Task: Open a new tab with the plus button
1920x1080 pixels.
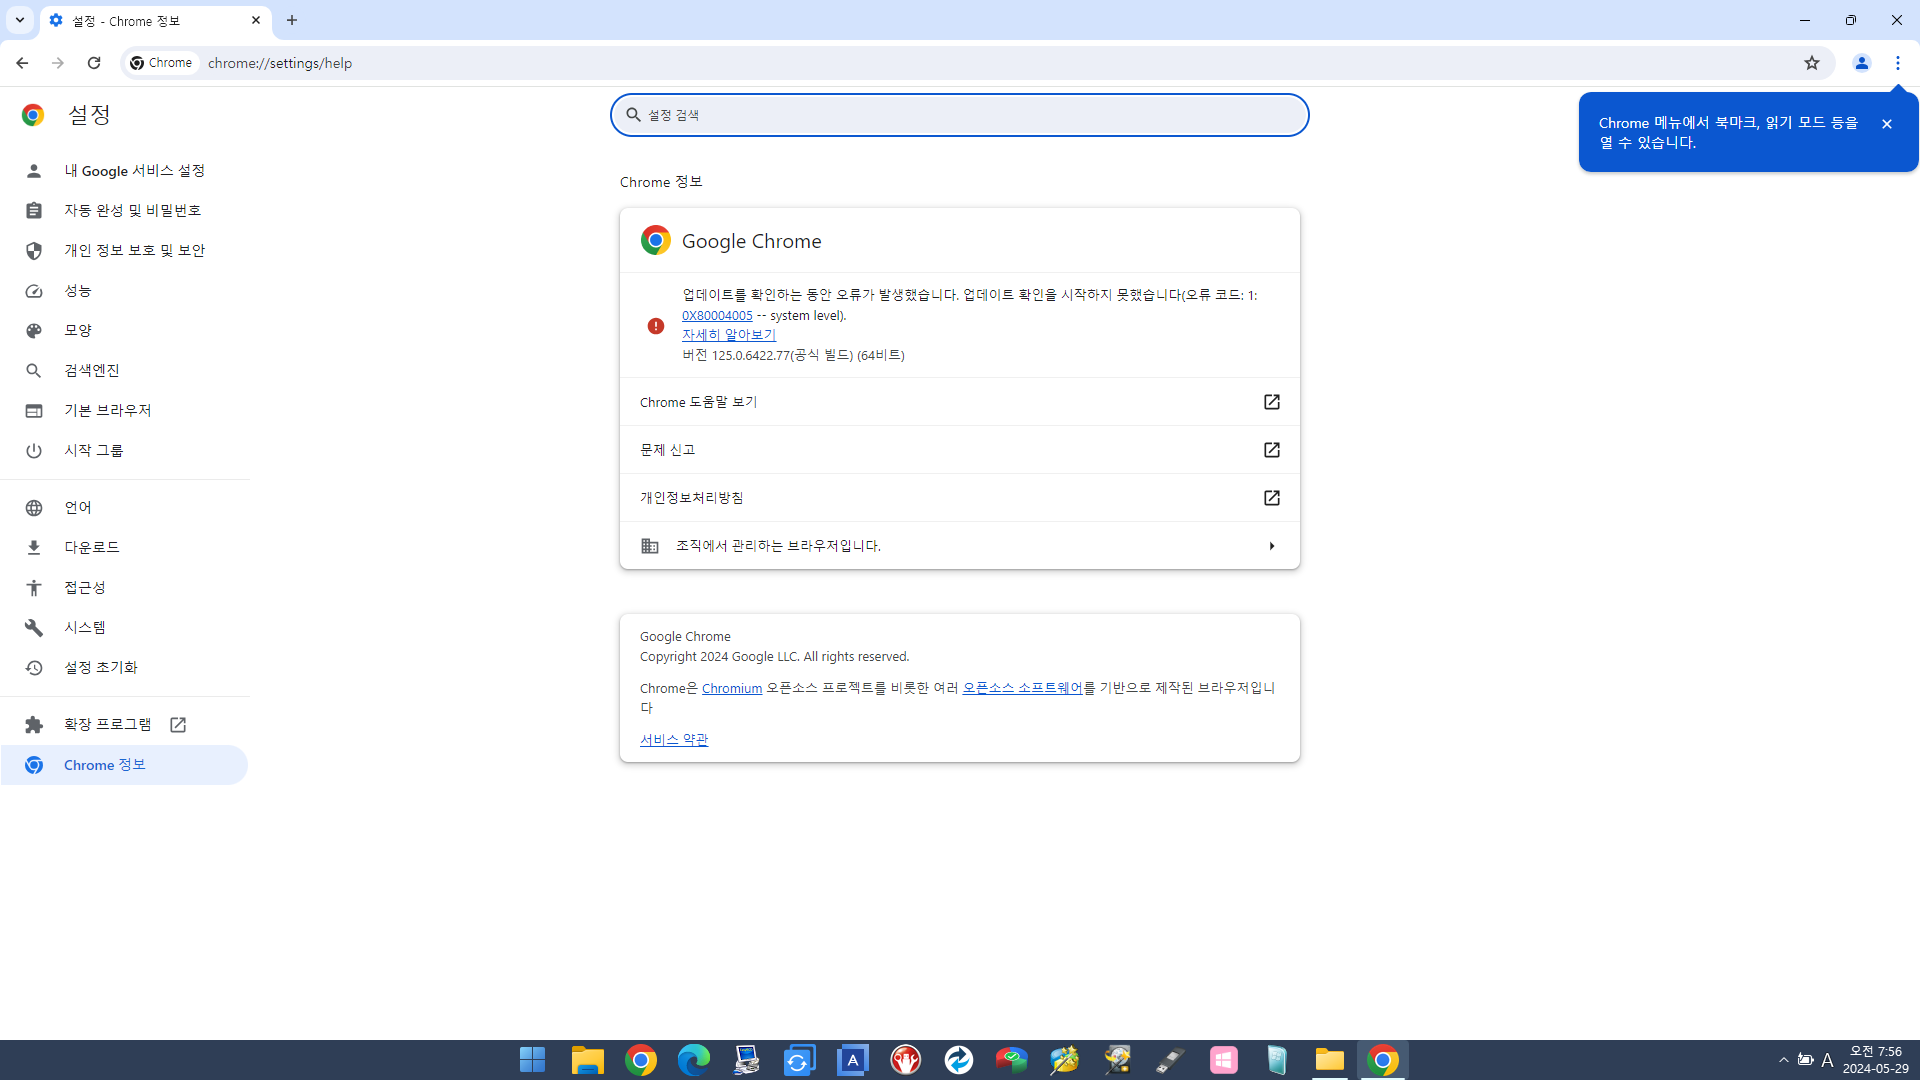Action: click(292, 20)
